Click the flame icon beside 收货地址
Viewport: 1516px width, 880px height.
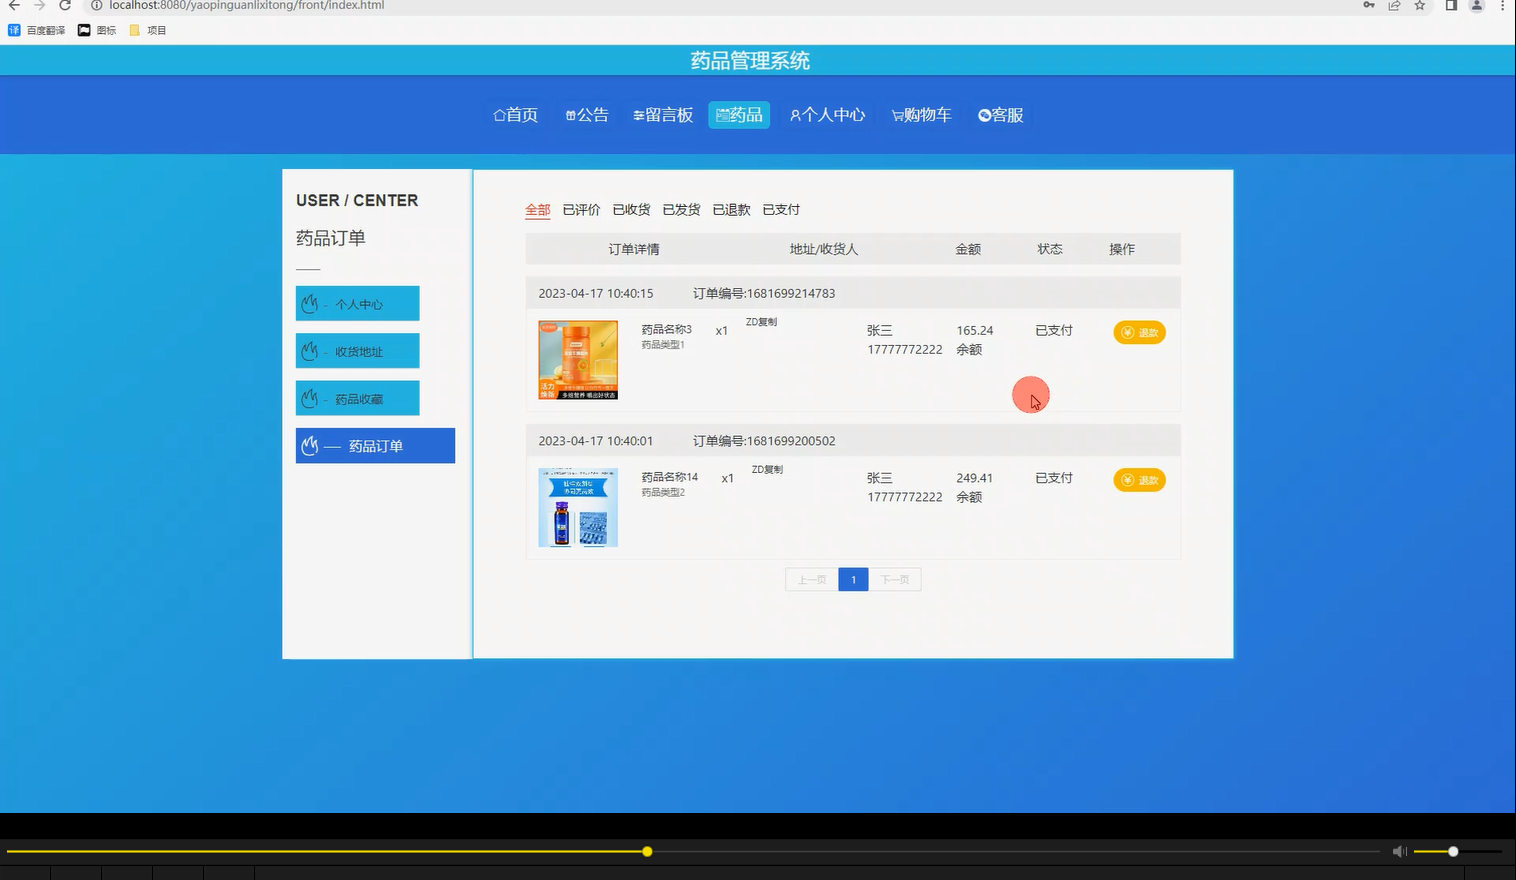click(310, 350)
